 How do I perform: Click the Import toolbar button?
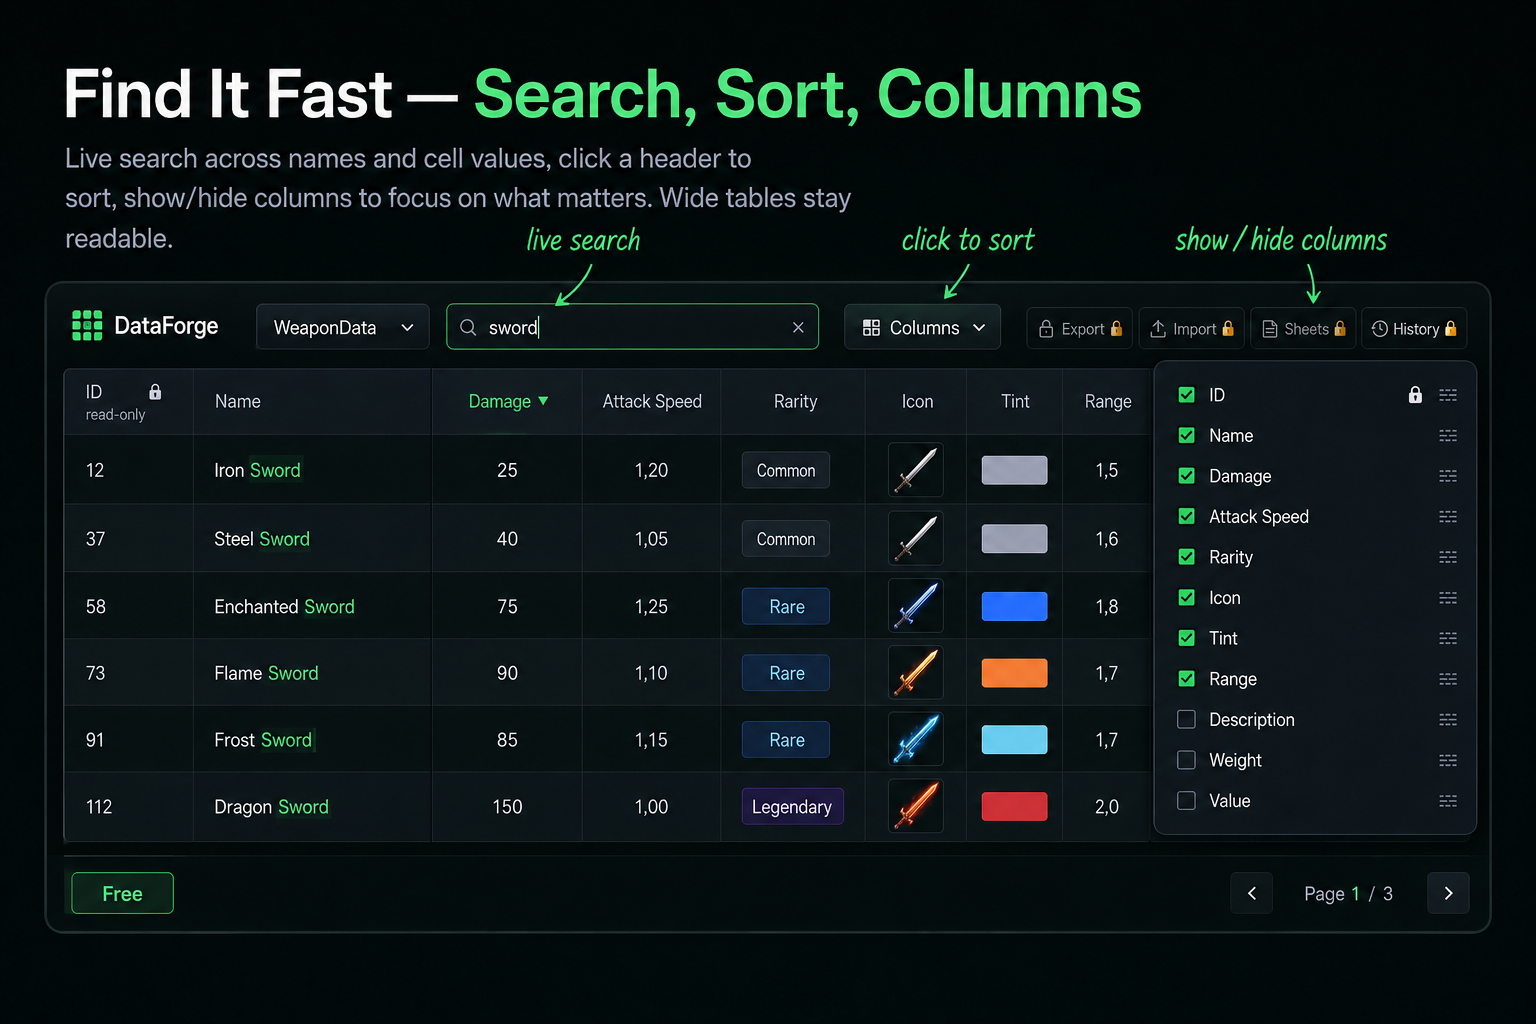click(1192, 328)
